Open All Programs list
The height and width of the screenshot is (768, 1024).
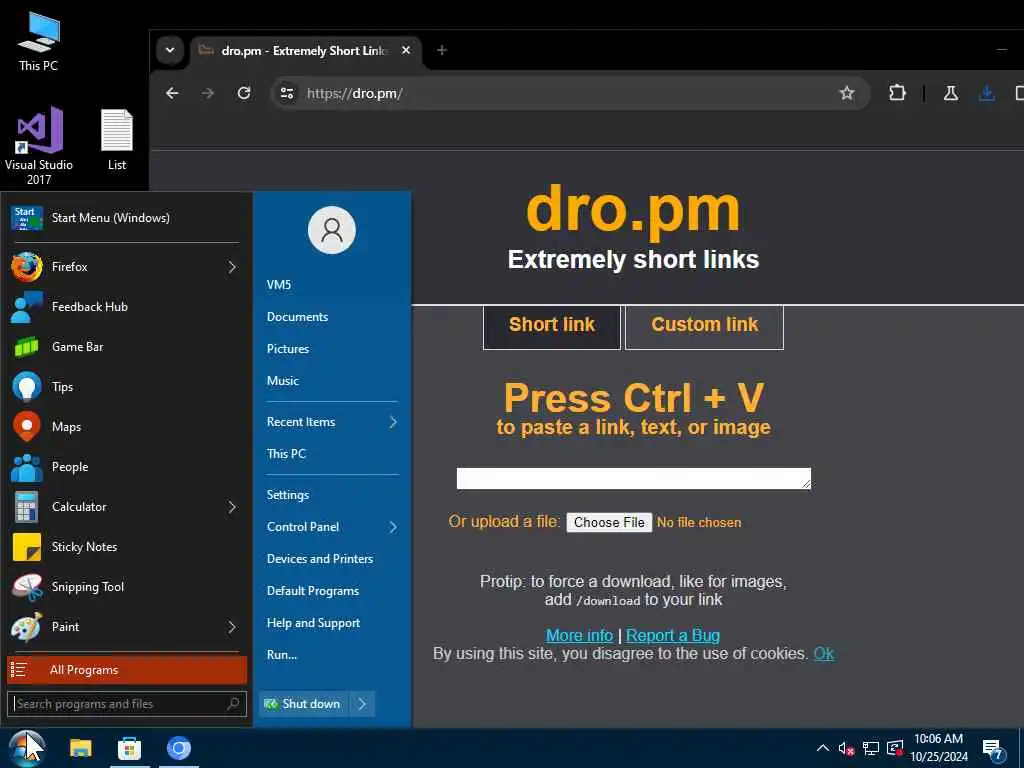click(x=127, y=670)
